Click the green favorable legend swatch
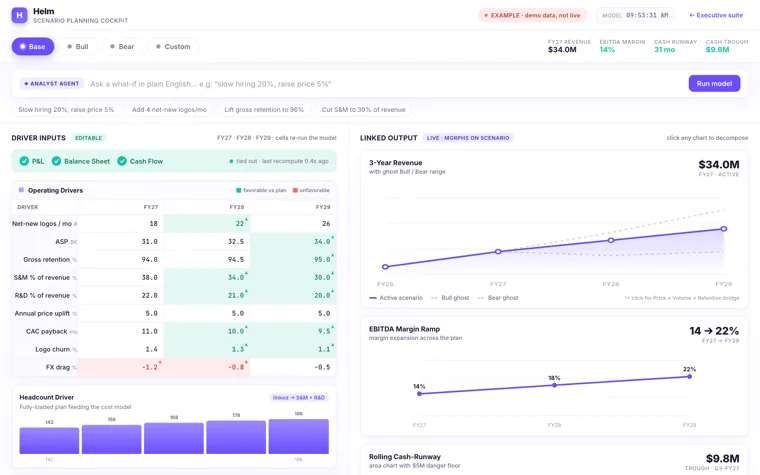 click(x=238, y=190)
